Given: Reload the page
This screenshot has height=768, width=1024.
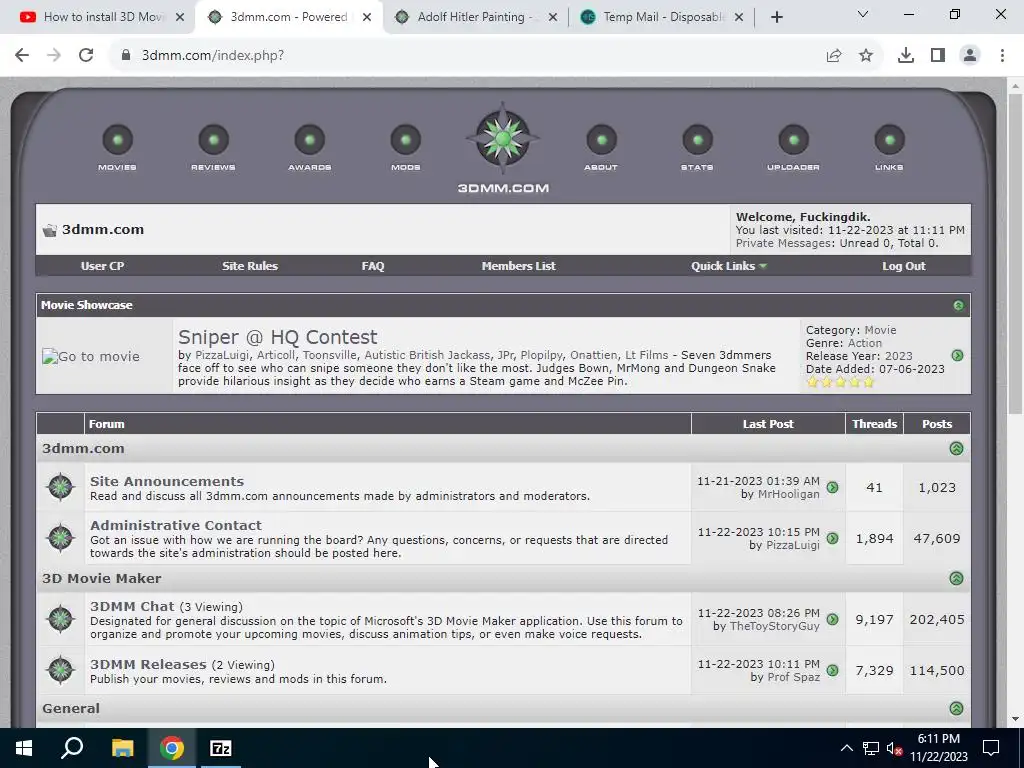Looking at the screenshot, I should (86, 56).
